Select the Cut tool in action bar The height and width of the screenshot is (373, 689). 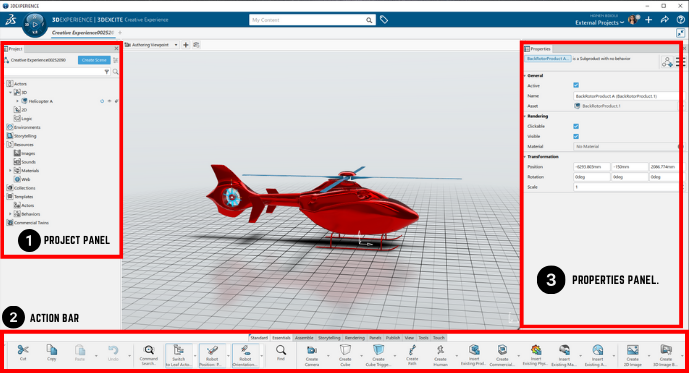(x=23, y=352)
